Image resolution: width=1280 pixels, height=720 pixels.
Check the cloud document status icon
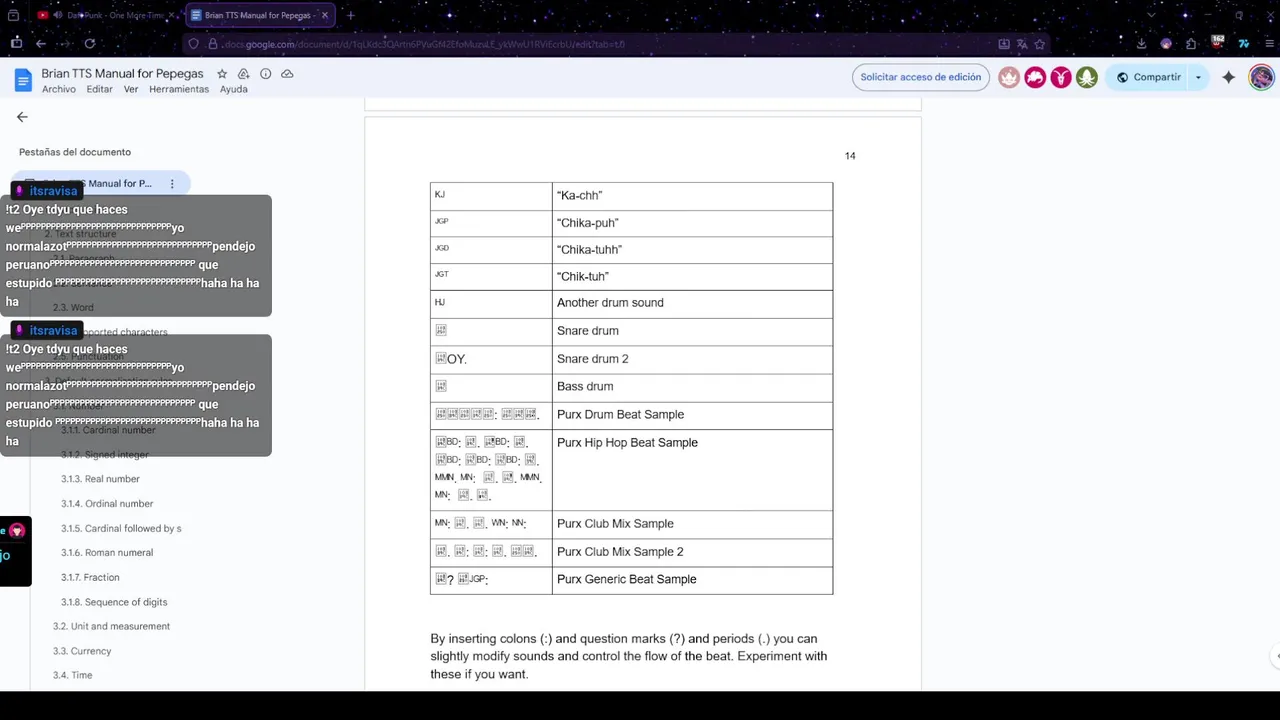(287, 74)
